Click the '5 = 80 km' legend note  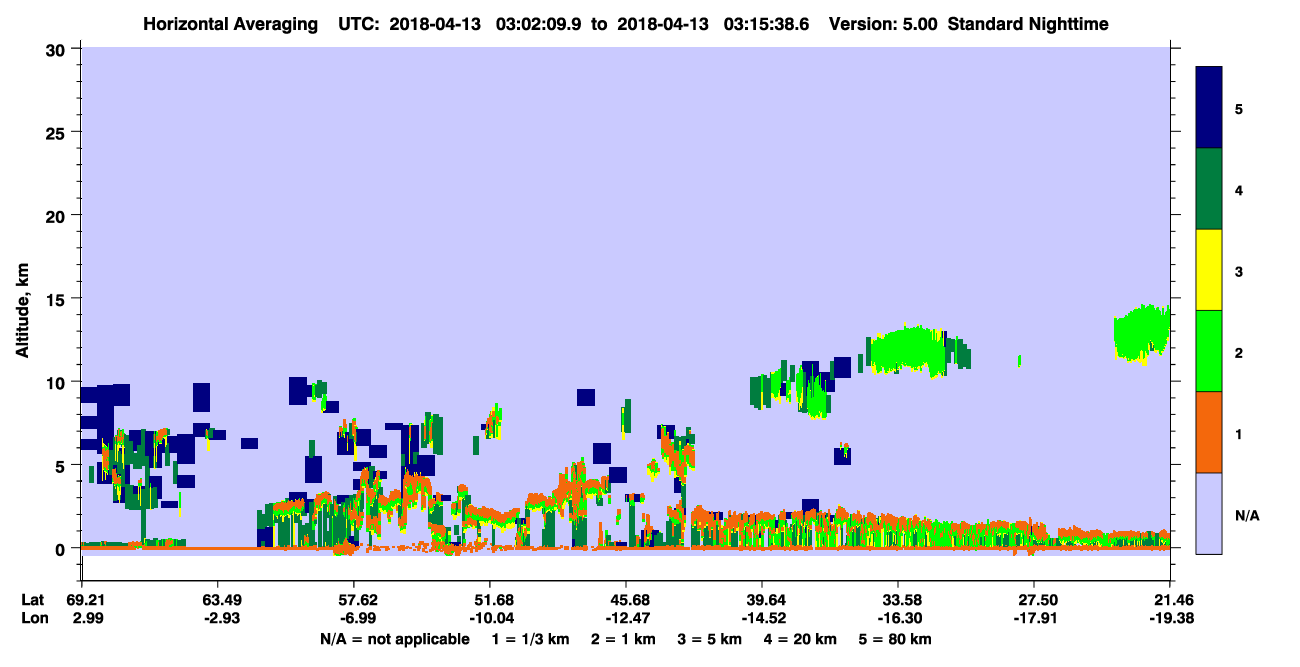click(x=894, y=639)
